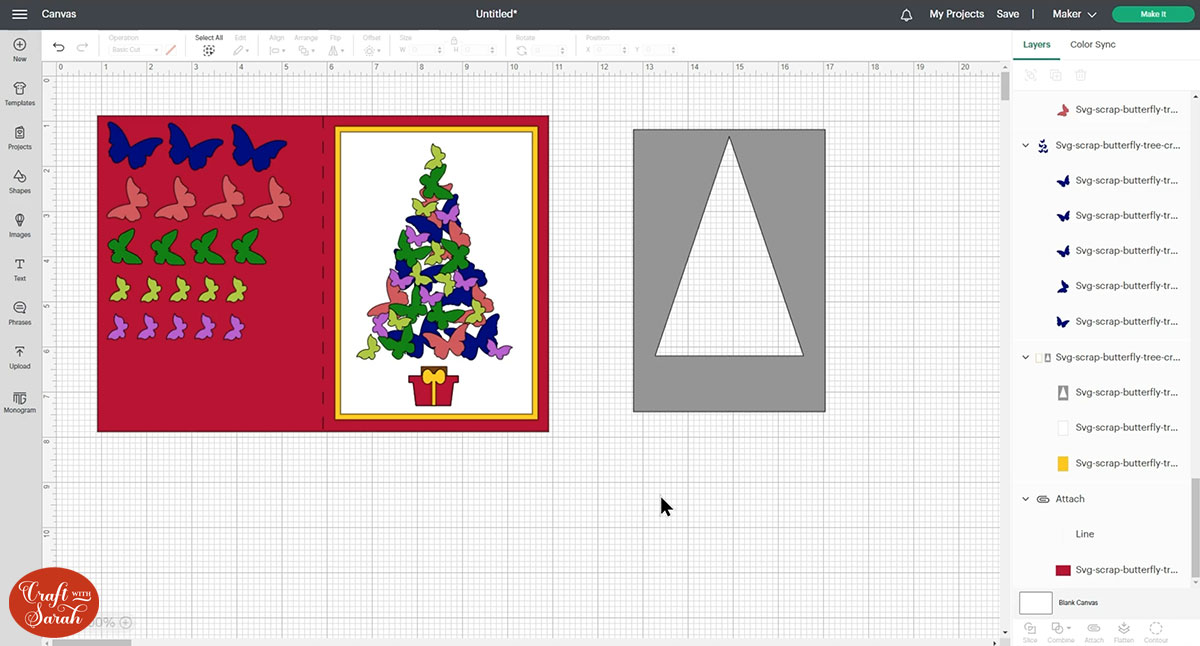Open the Shapes tool

20,182
